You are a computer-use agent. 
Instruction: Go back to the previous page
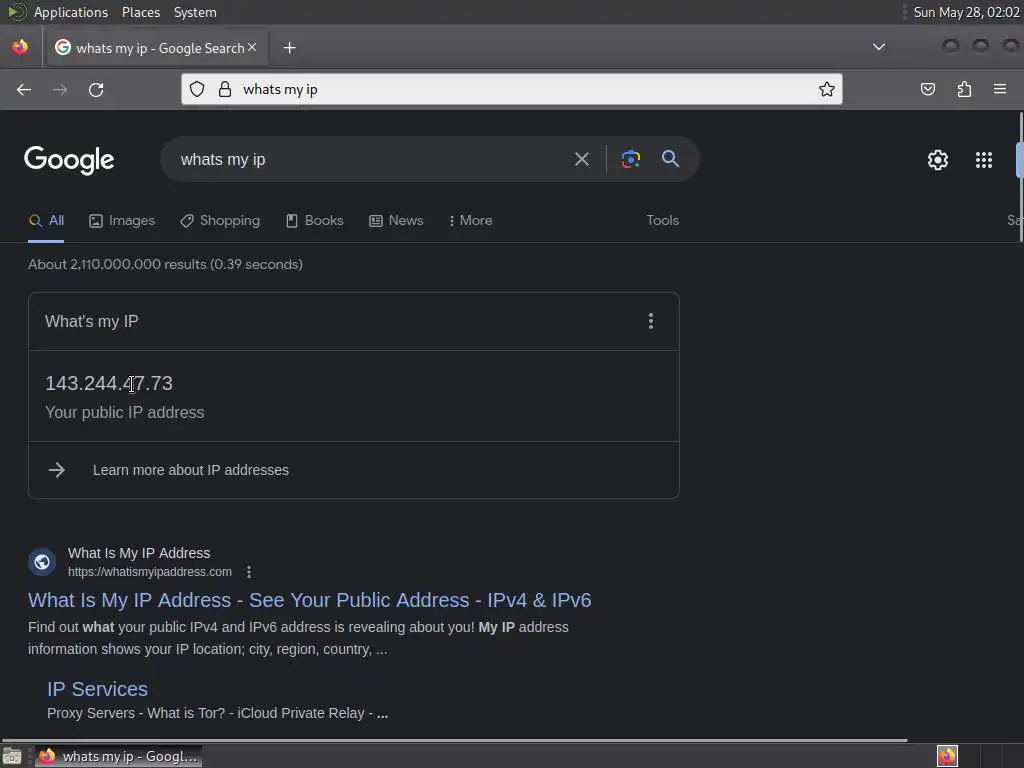pos(24,89)
